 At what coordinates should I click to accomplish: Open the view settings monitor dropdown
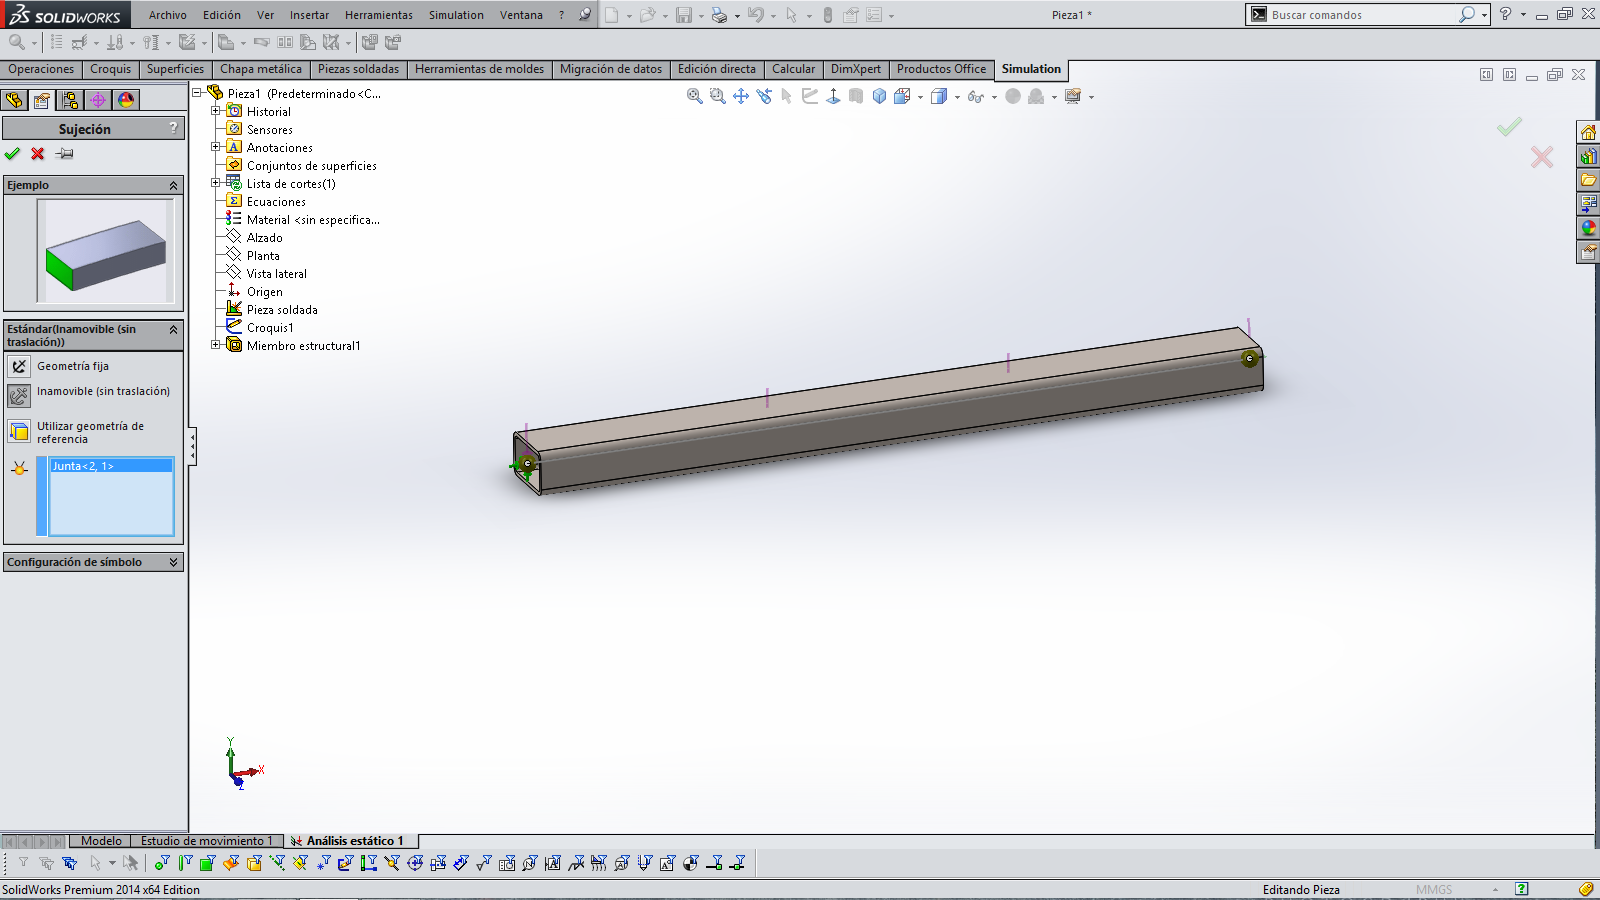point(1091,98)
